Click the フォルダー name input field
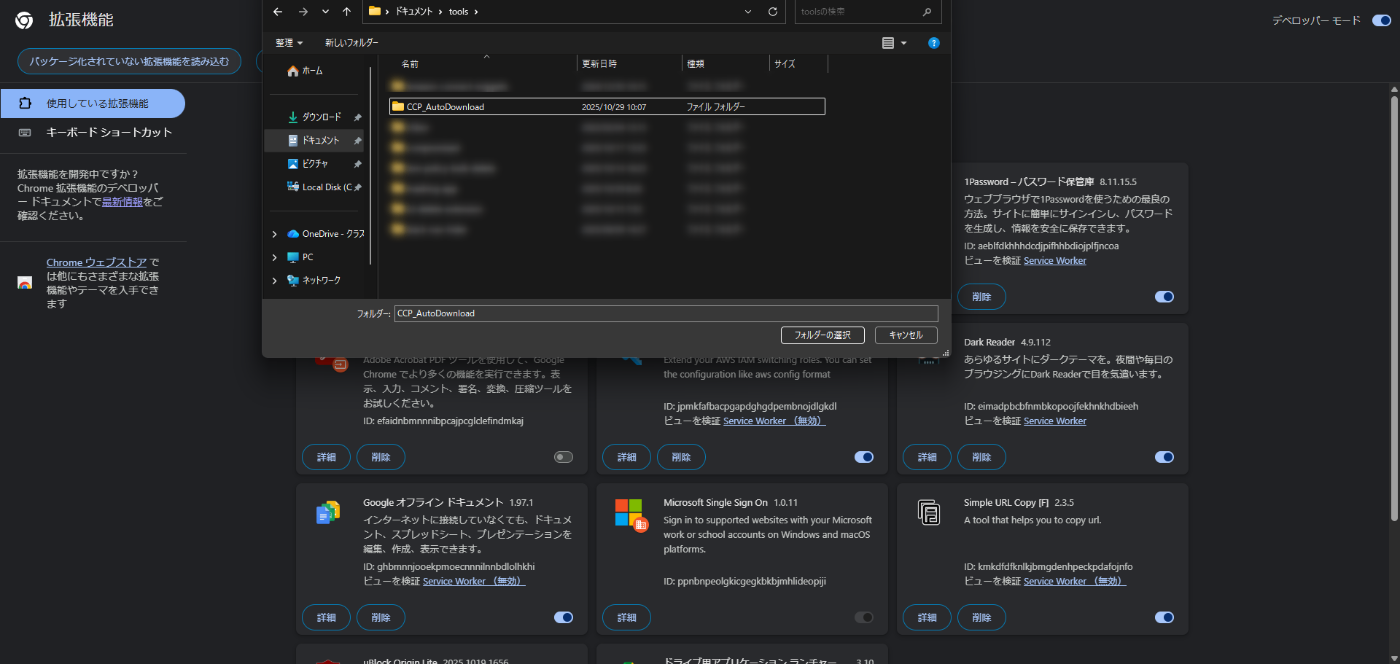The image size is (1400, 664). click(x=666, y=313)
